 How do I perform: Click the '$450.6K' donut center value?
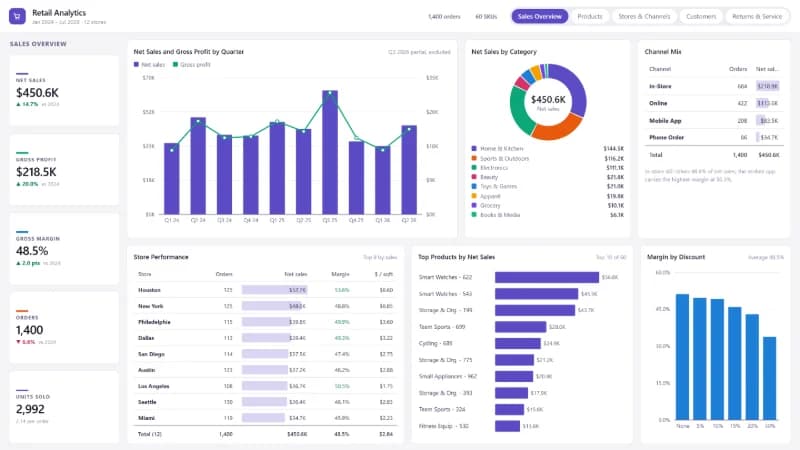coord(548,99)
